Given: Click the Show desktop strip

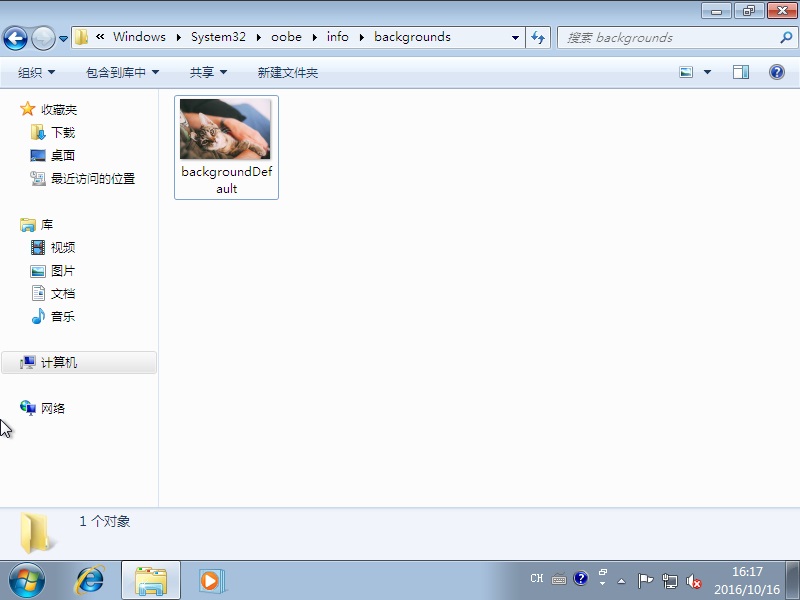Looking at the screenshot, I should click(x=793, y=581).
